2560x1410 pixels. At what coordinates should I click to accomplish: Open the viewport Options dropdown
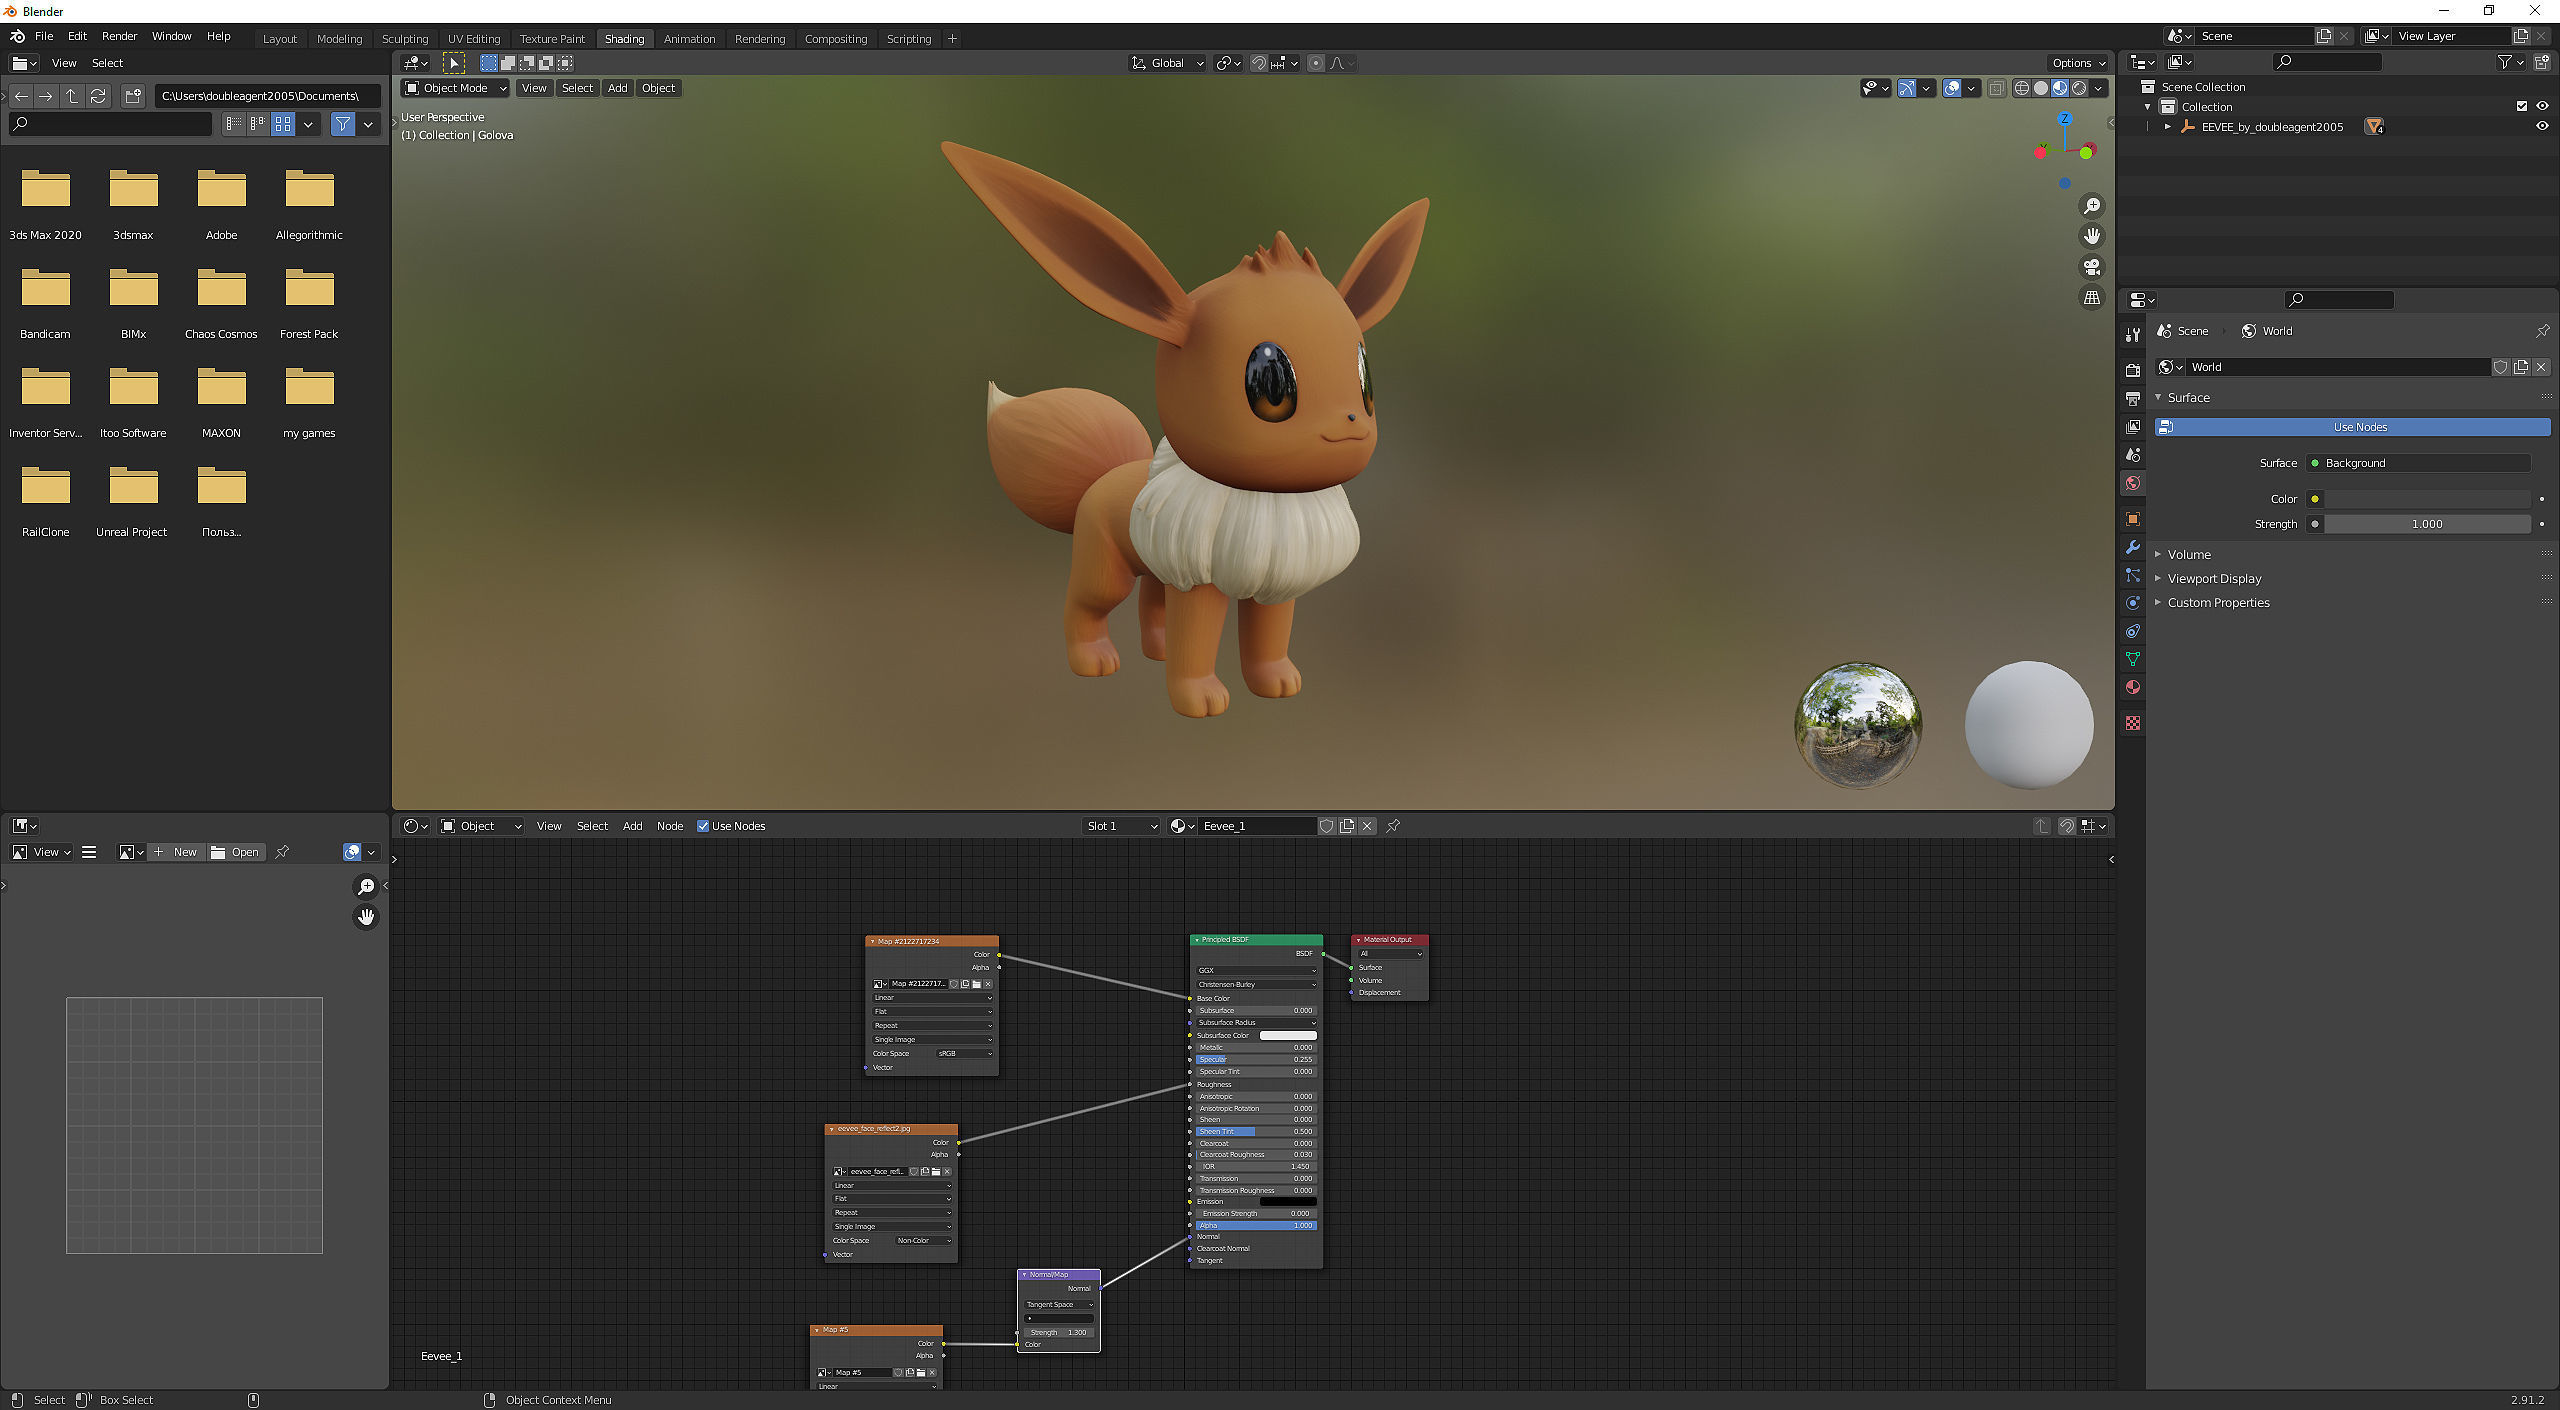(x=2078, y=63)
